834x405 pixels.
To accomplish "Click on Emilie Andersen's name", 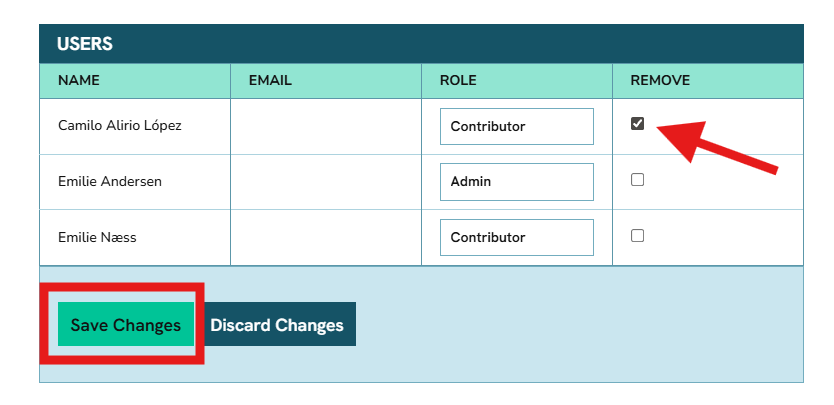I will [x=110, y=182].
